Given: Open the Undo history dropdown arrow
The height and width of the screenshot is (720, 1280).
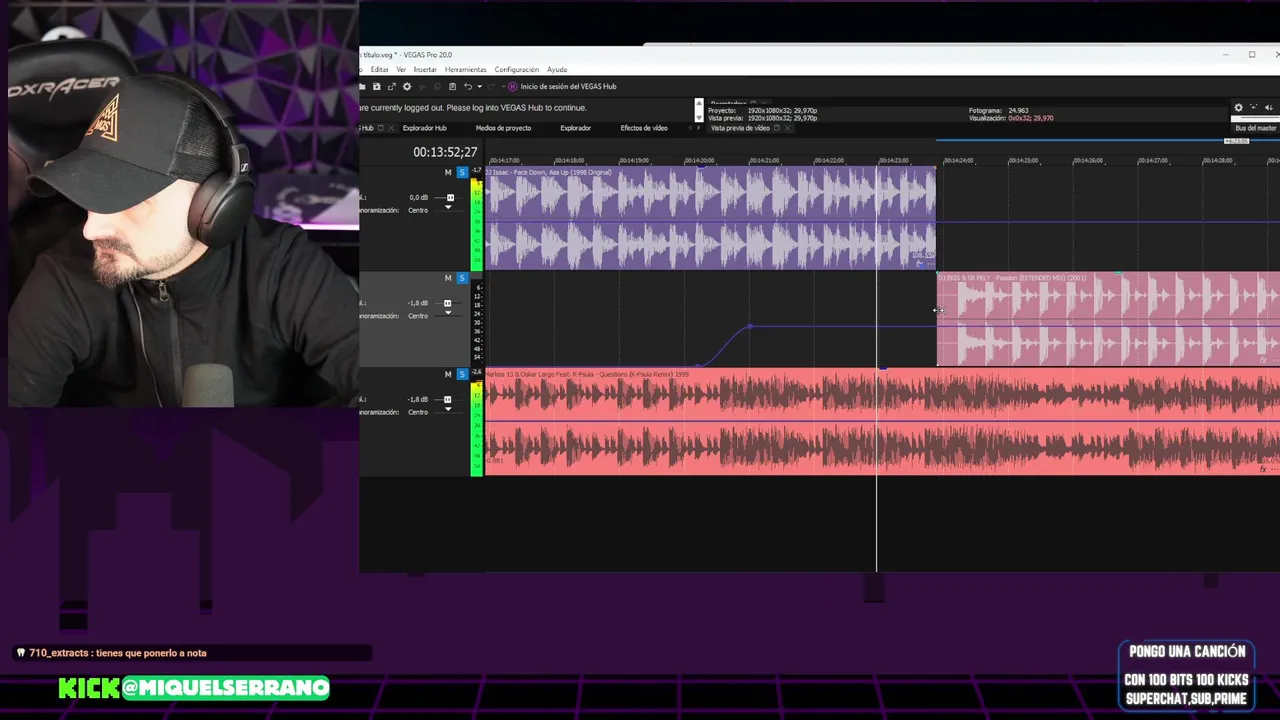Looking at the screenshot, I should 479,86.
